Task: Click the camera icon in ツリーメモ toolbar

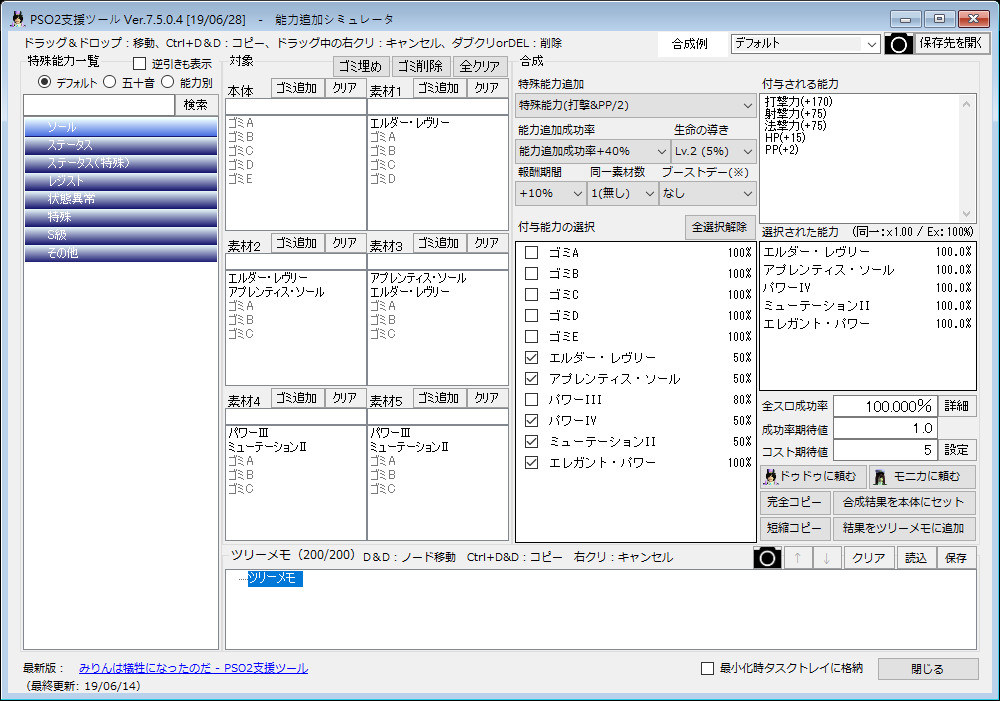Action: [767, 558]
